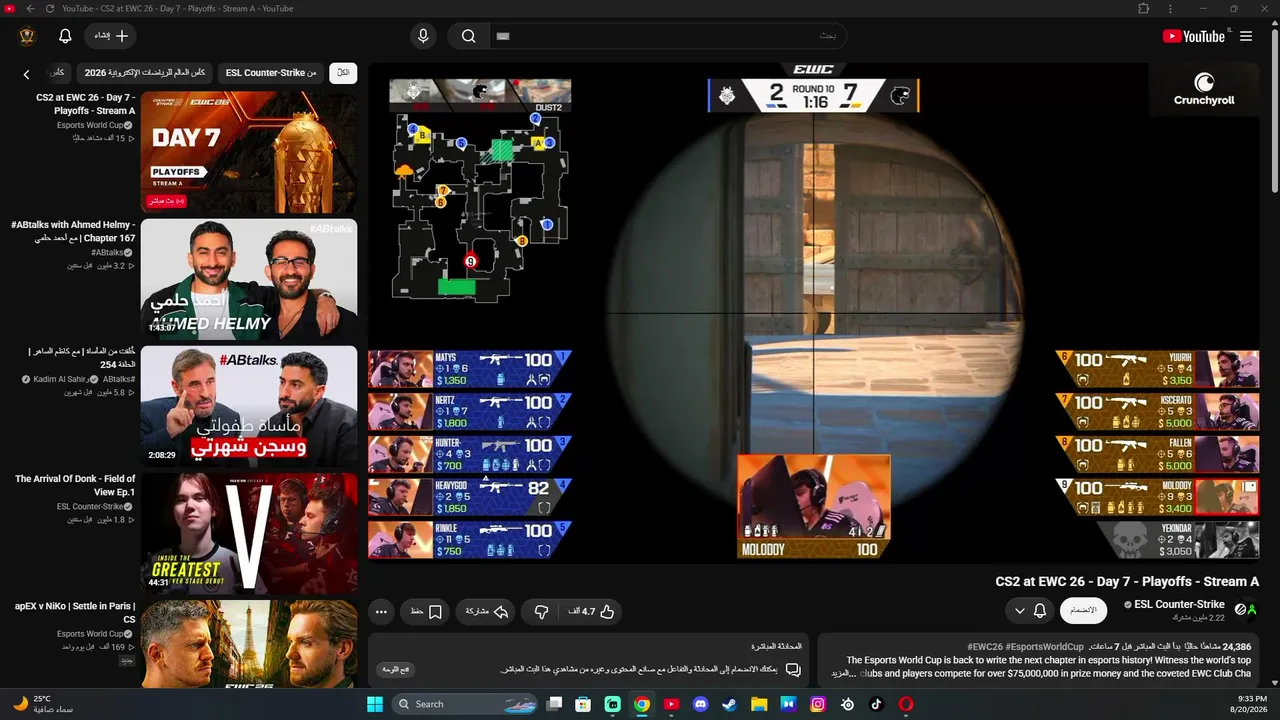
Task: Open the Windows Start menu
Action: (375, 704)
